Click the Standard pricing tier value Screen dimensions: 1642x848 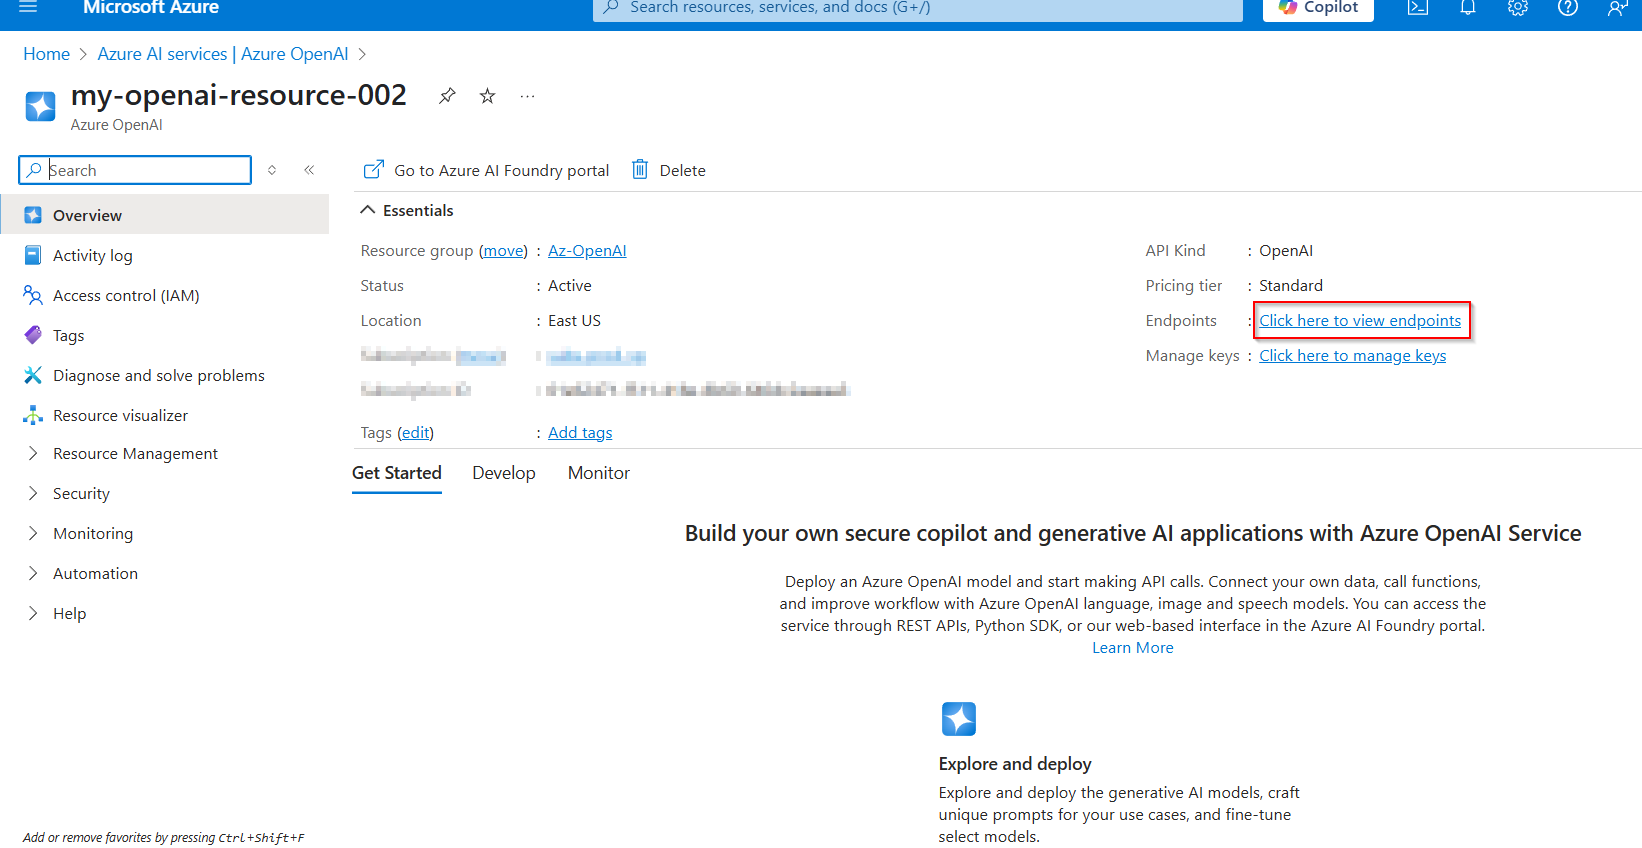1291,285
